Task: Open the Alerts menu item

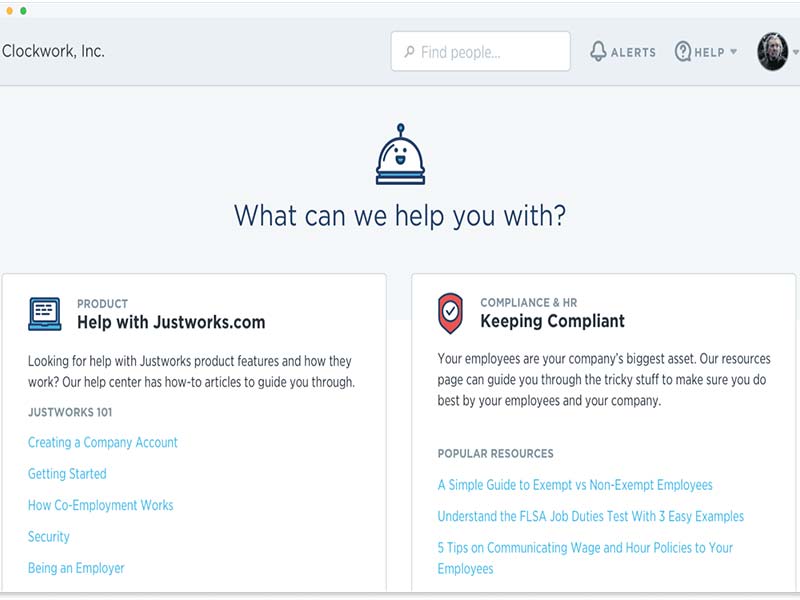Action: coord(633,52)
